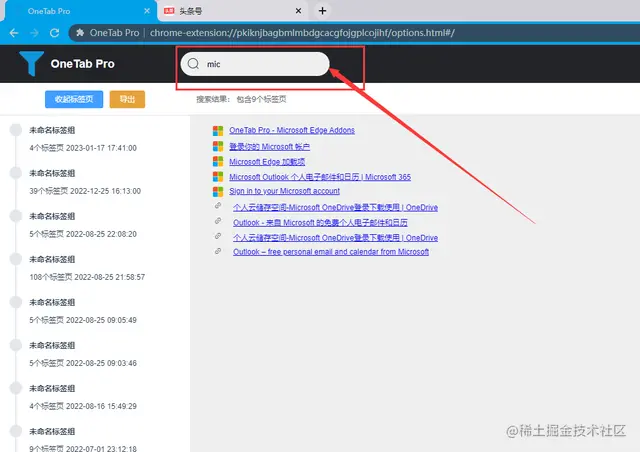The height and width of the screenshot is (452, 640).
Task: Close the OneTab Pro tab
Action: tap(147, 11)
